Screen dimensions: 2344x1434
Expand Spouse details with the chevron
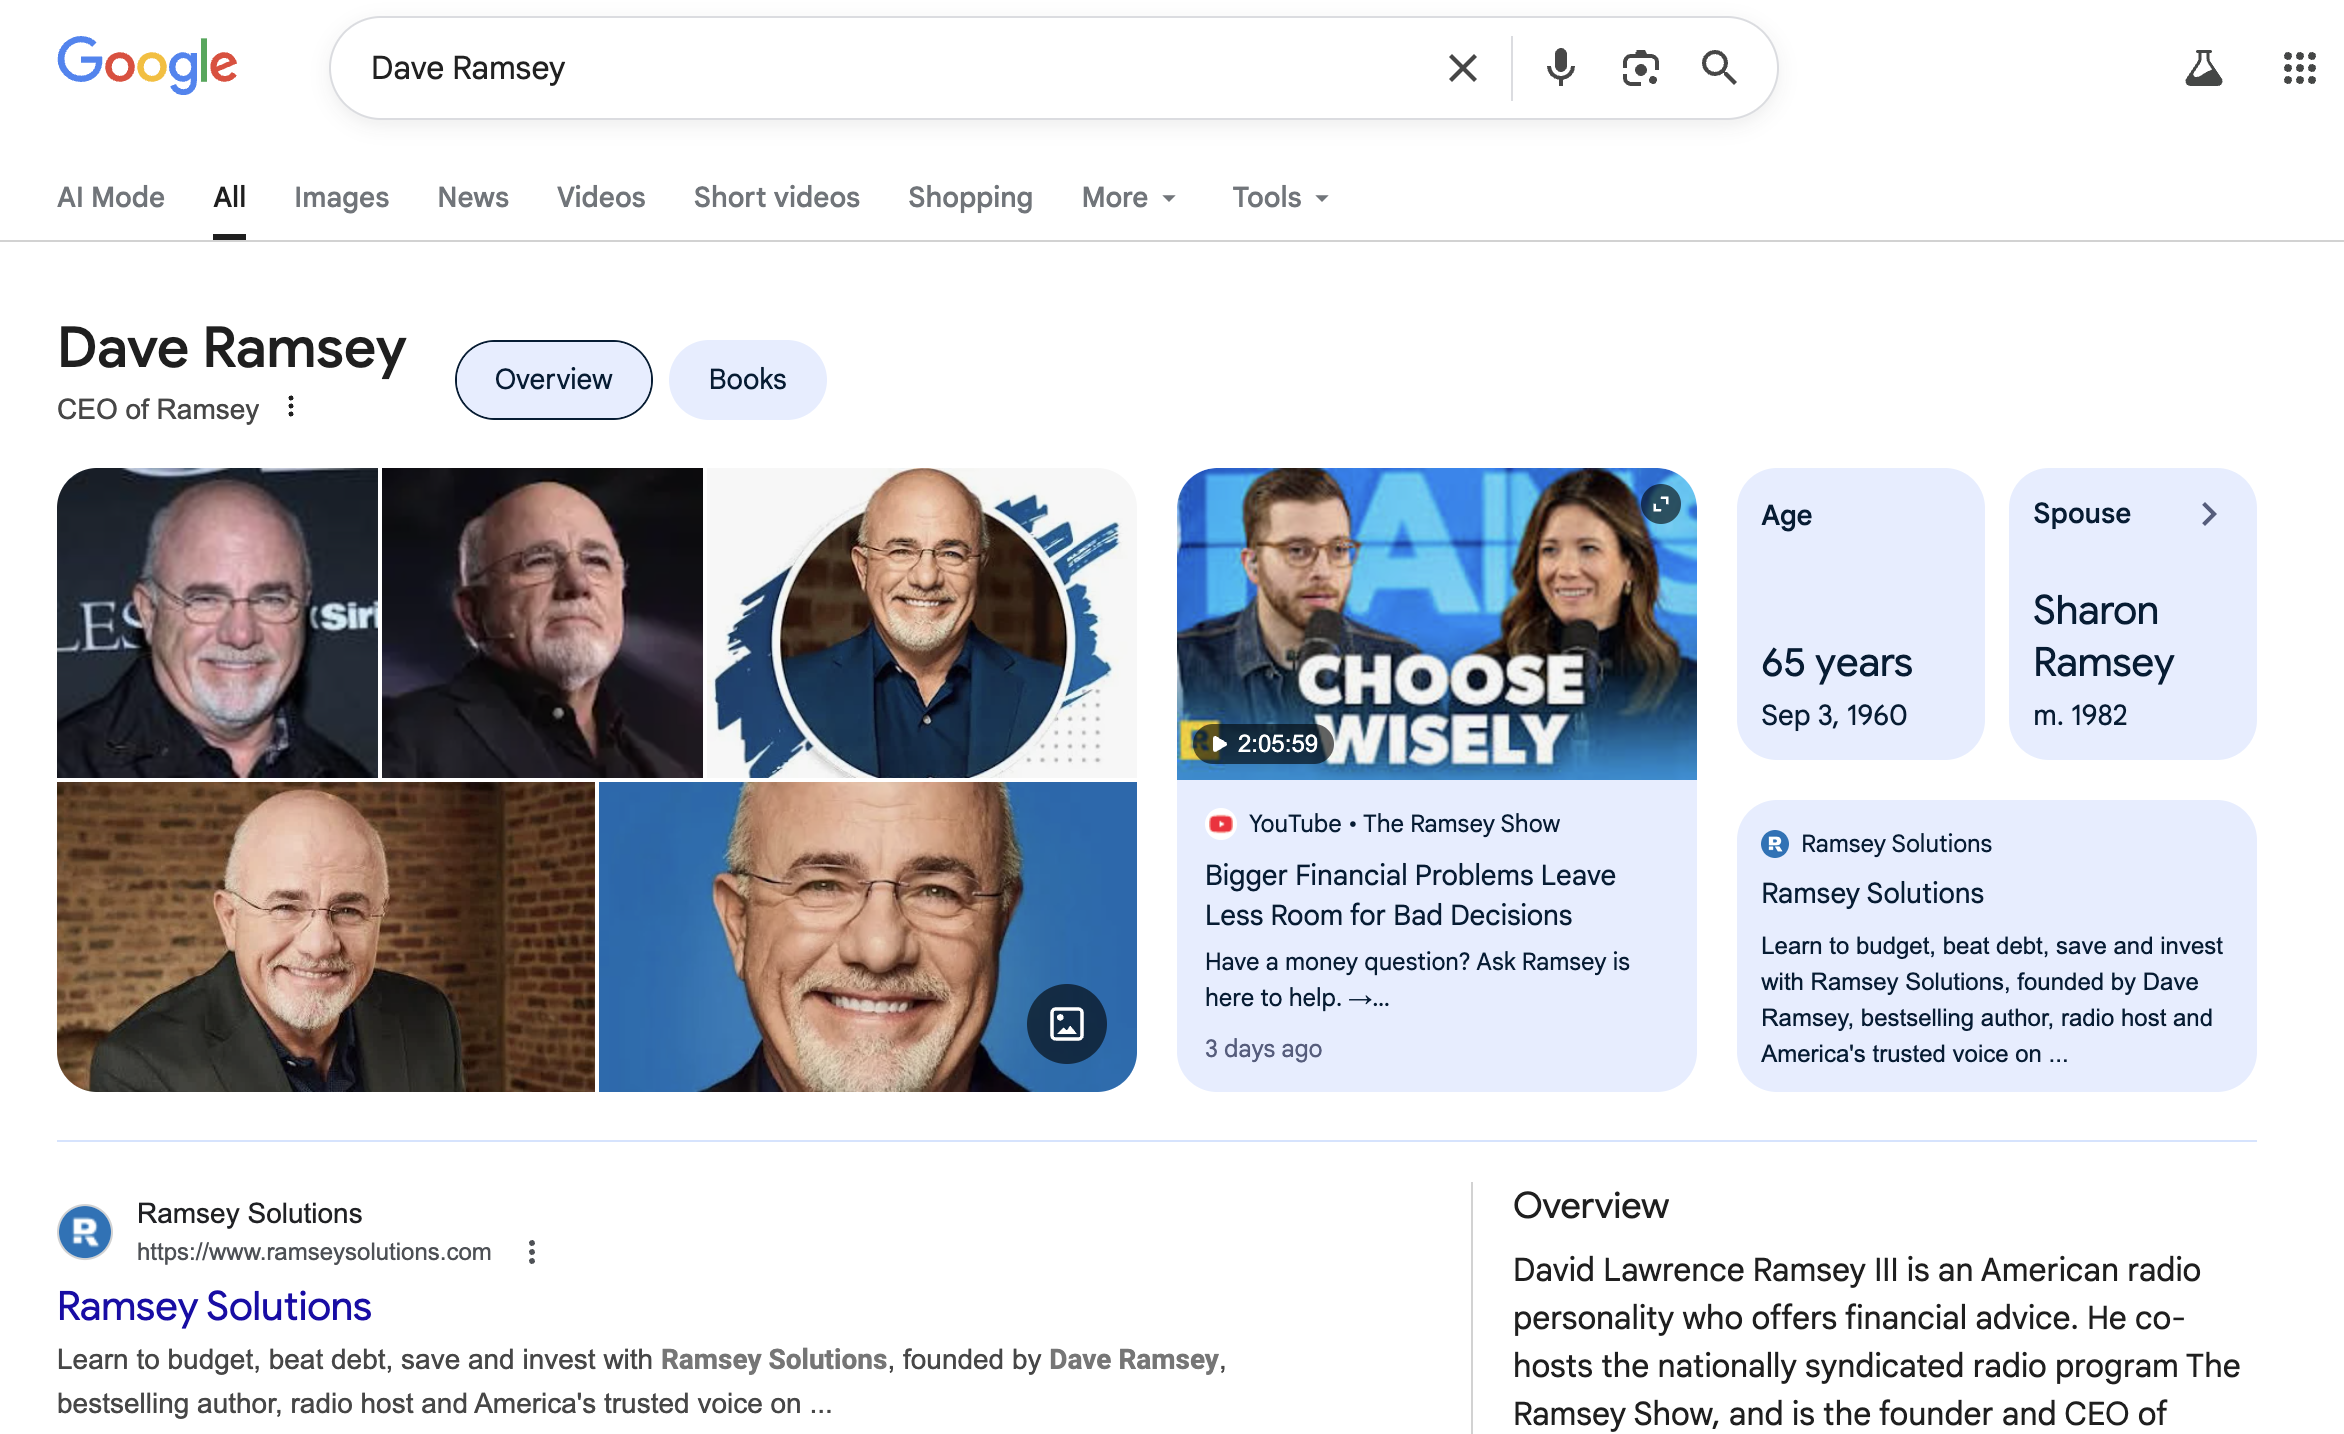coord(2209,514)
